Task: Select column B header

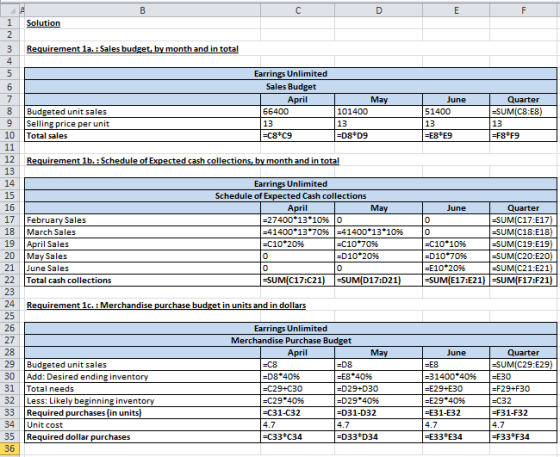Action: 142,11
